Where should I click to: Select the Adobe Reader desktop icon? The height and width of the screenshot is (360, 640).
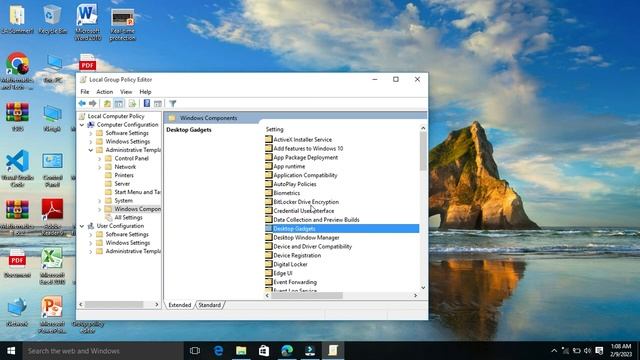coord(52,217)
